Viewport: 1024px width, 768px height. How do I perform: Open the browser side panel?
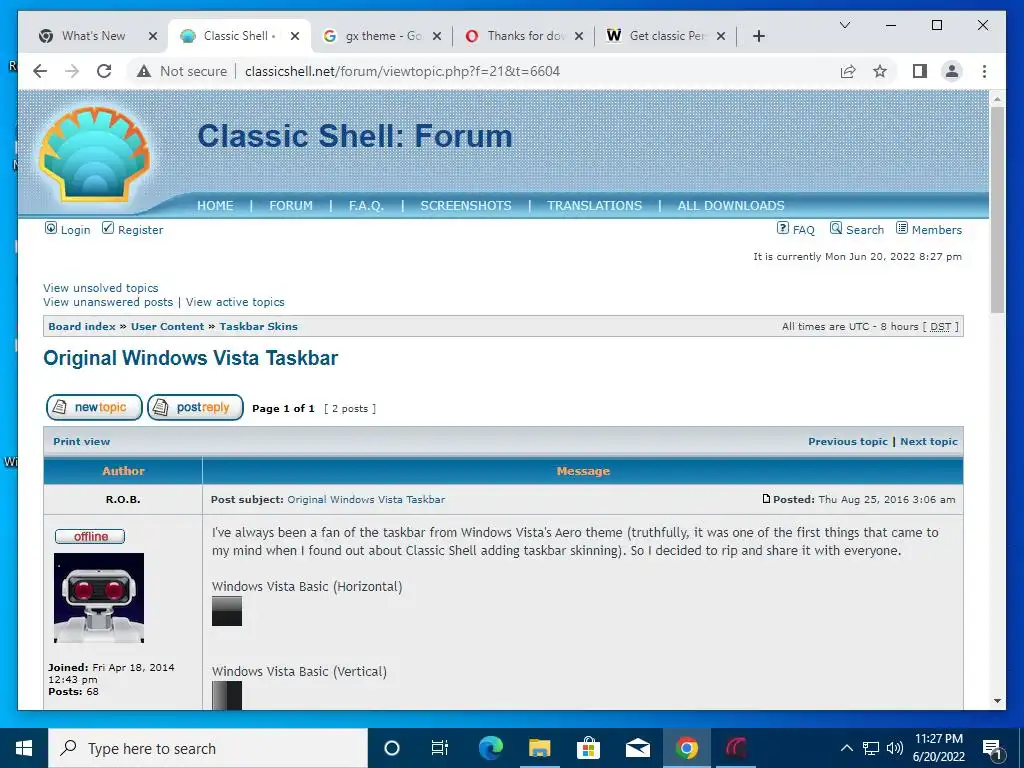920,71
